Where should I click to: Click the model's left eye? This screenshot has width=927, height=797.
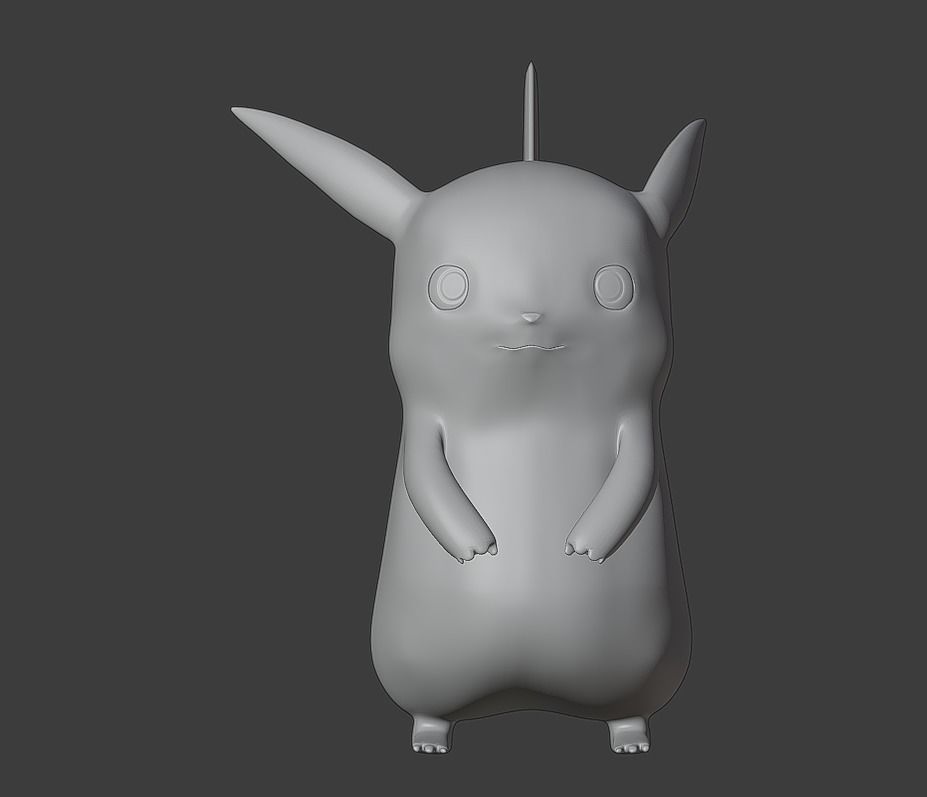(452, 286)
